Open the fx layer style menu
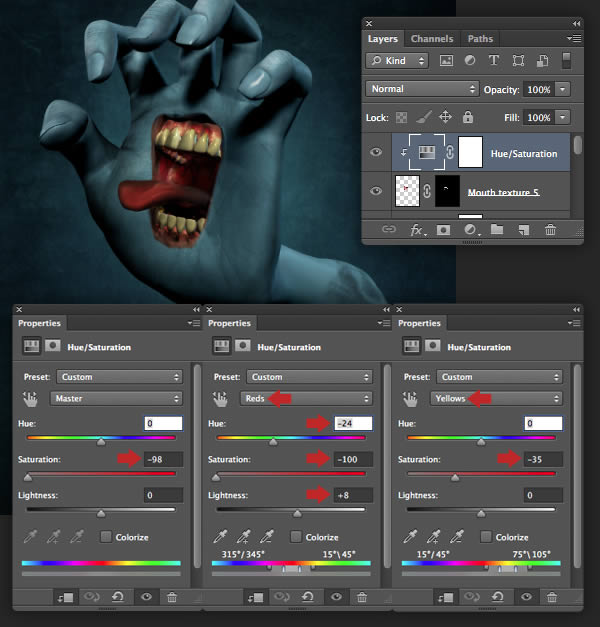 tap(417, 230)
